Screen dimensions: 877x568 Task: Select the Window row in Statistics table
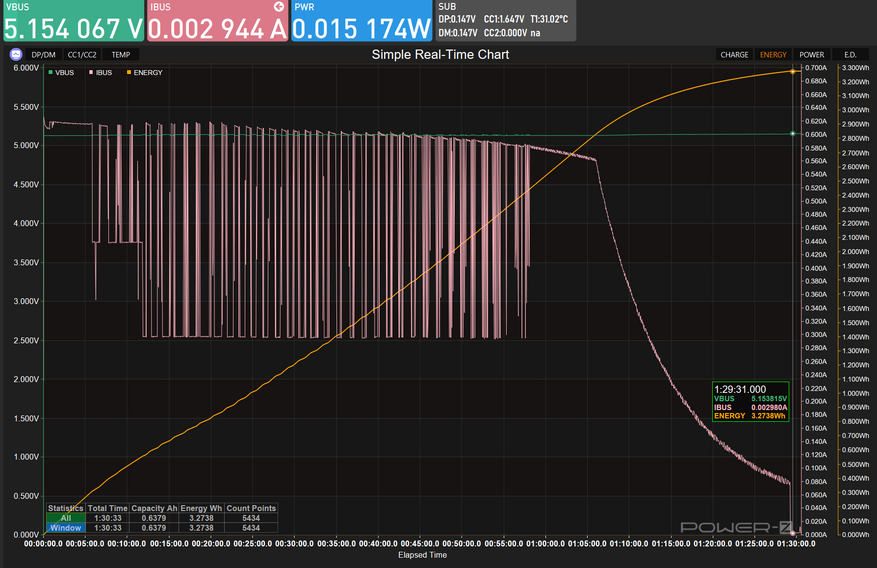click(65, 527)
